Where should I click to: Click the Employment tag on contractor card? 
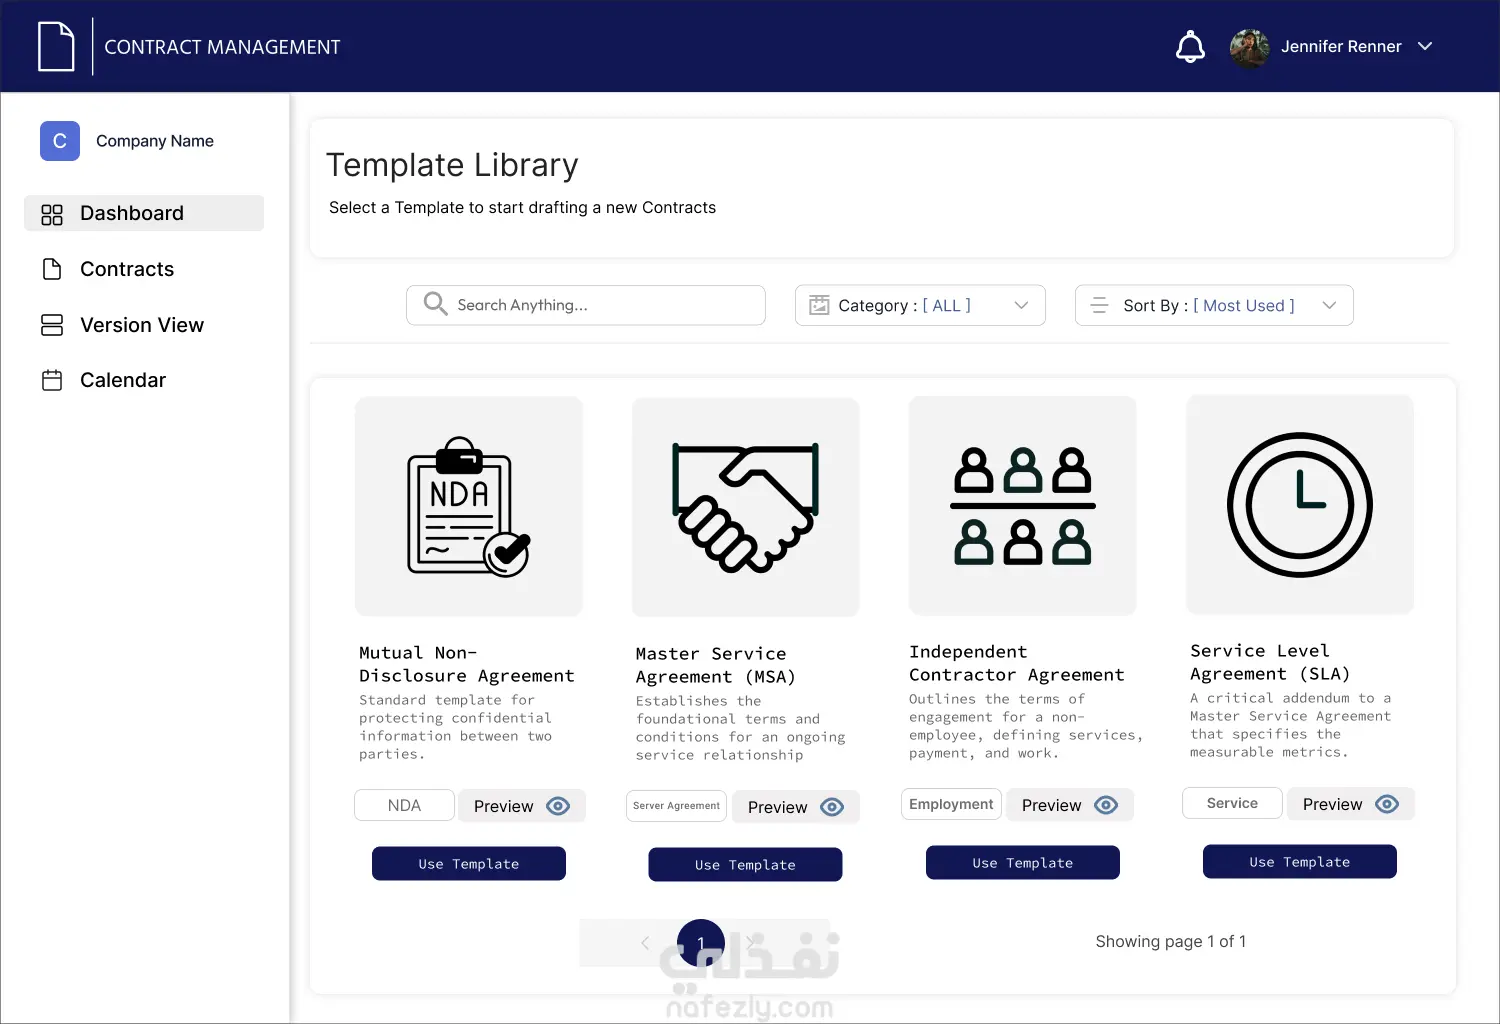[x=951, y=804]
